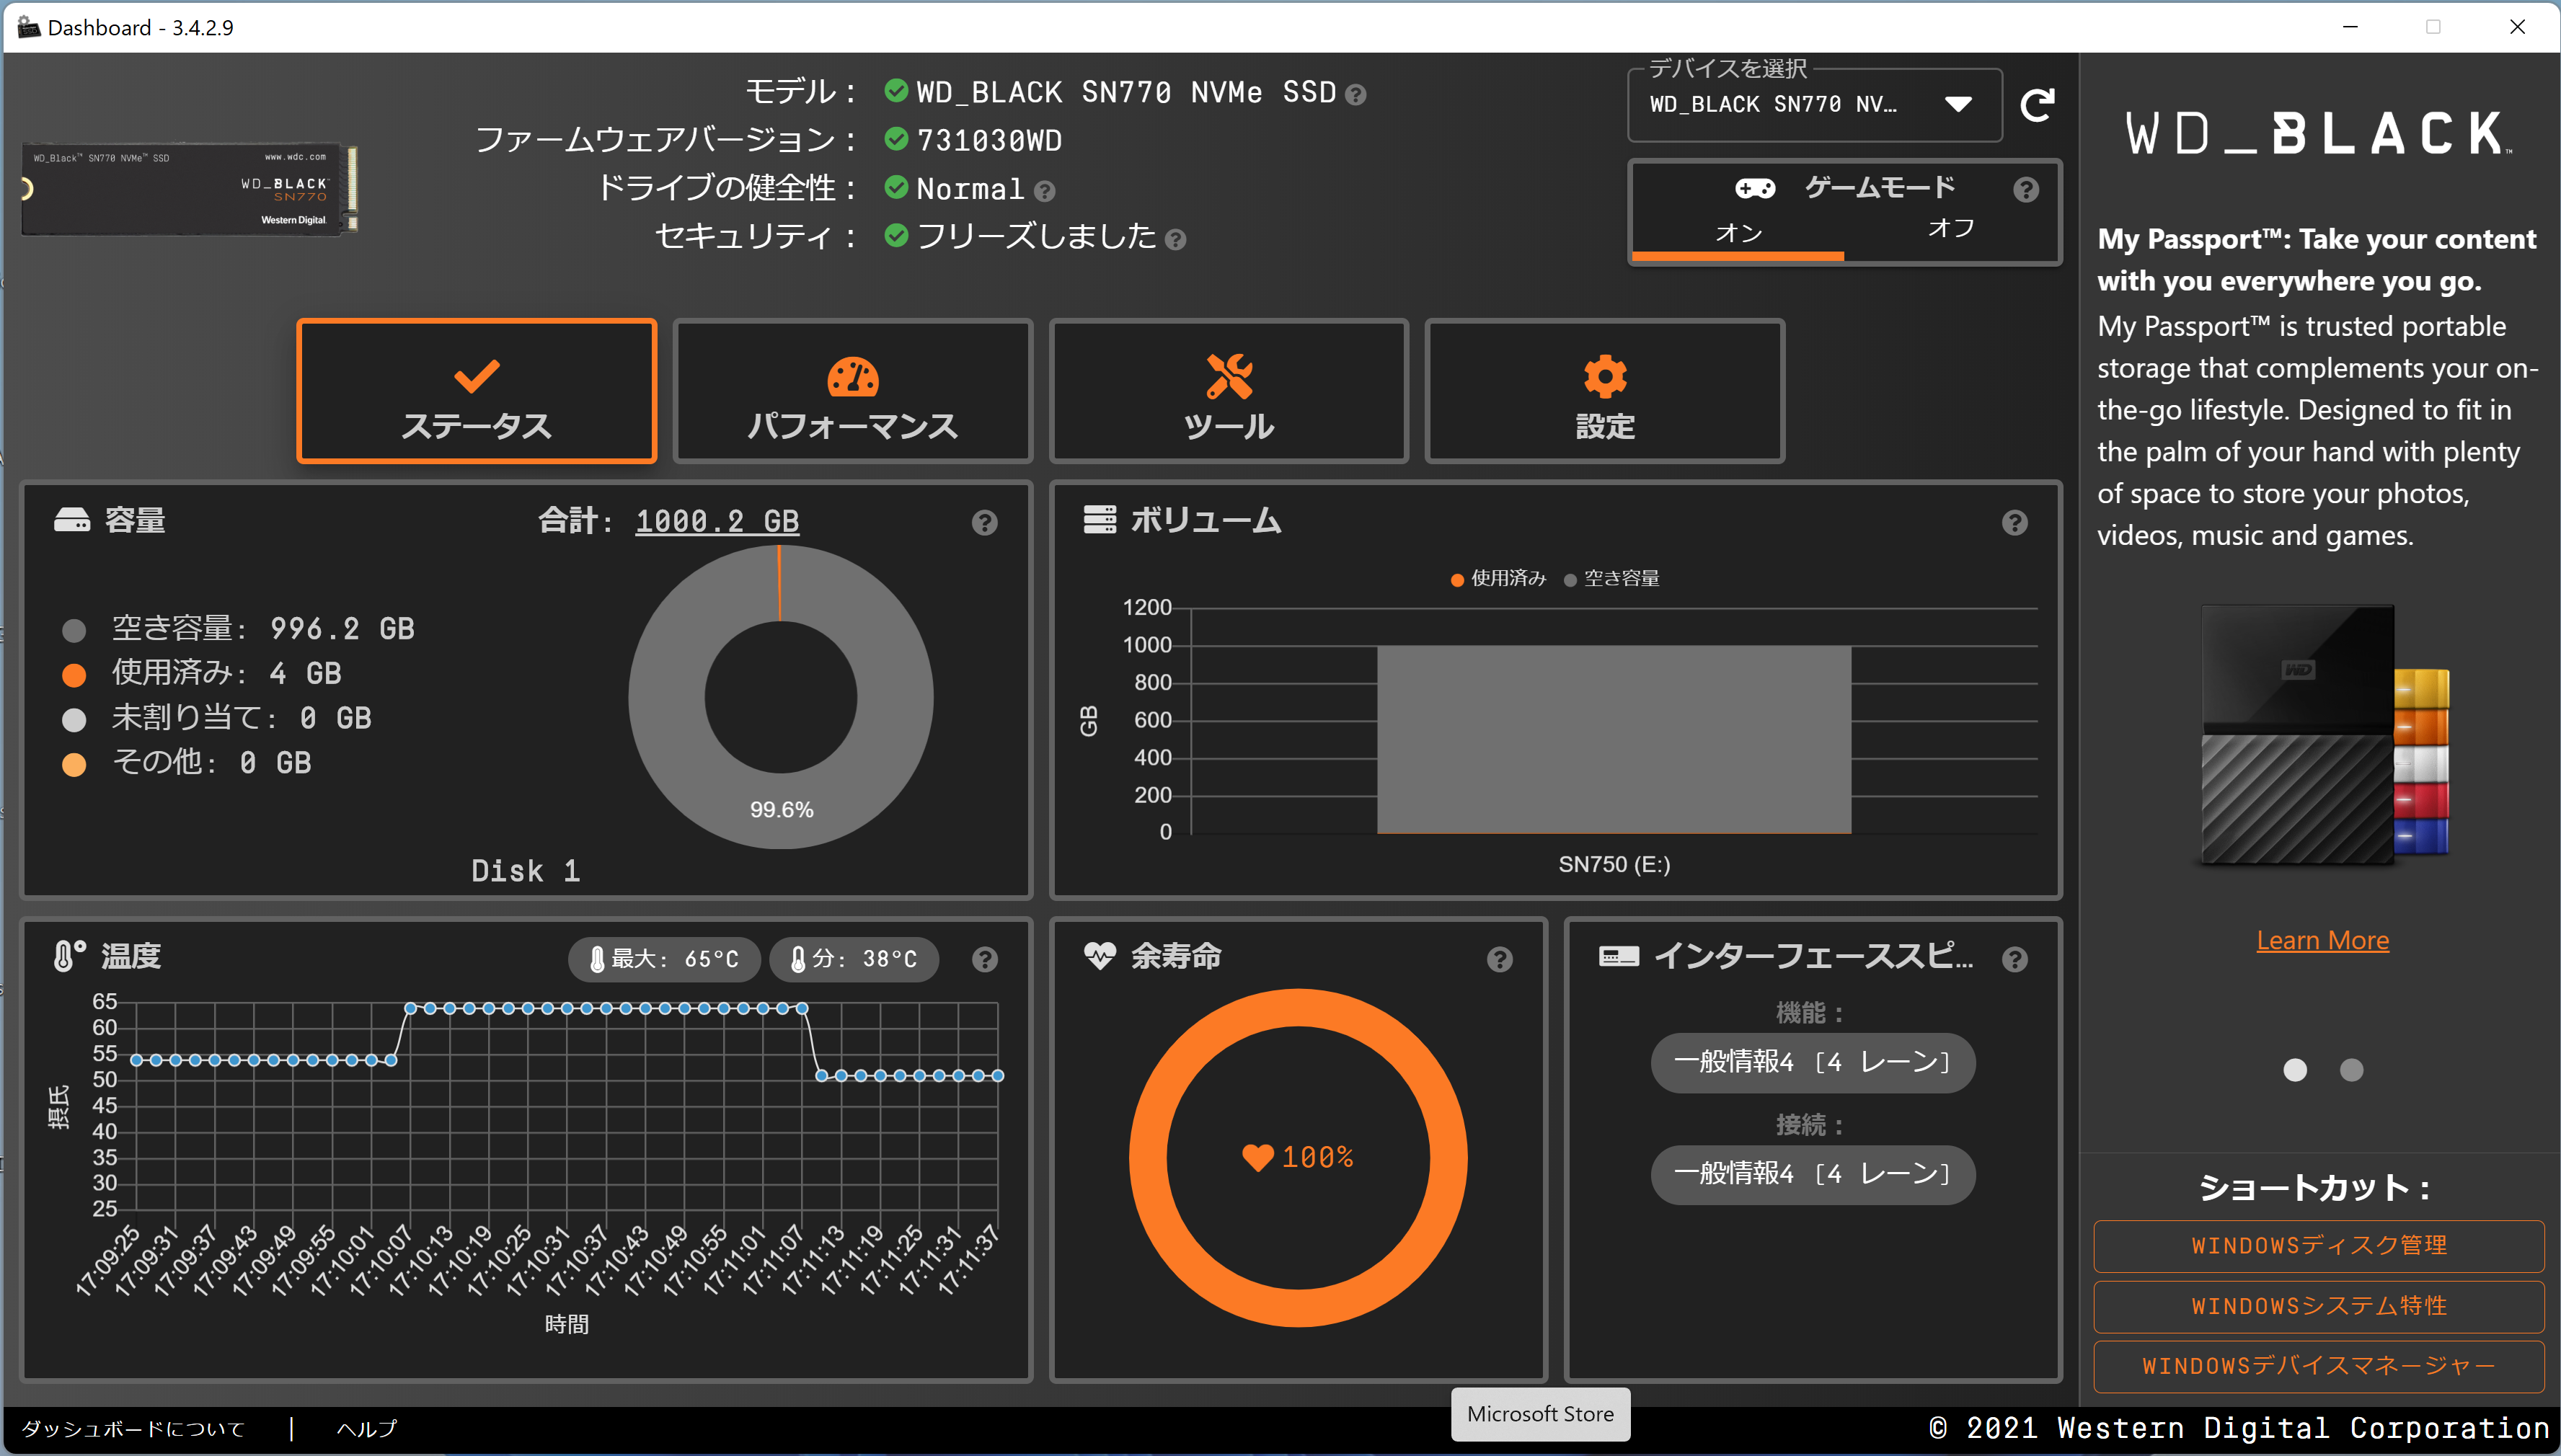The height and width of the screenshot is (1456, 2561).
Task: Click help icon next to セキュリティ status
Action: pos(1176,240)
